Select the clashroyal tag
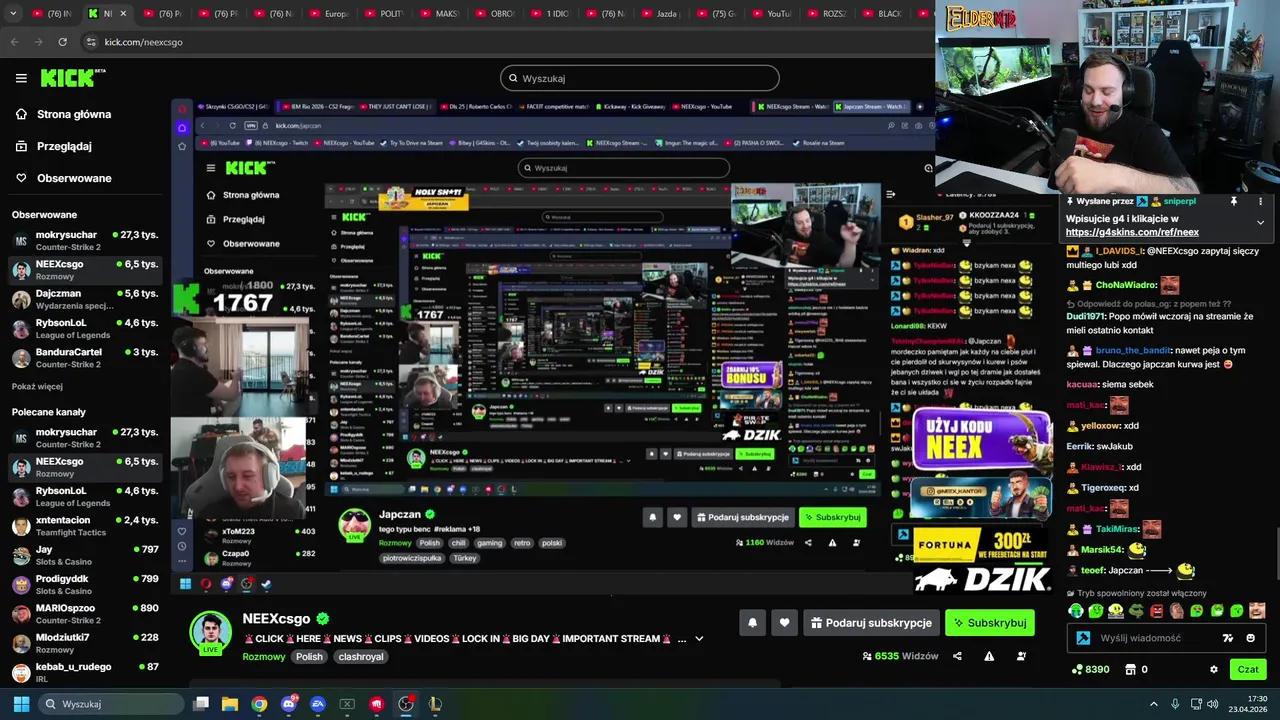 click(361, 657)
